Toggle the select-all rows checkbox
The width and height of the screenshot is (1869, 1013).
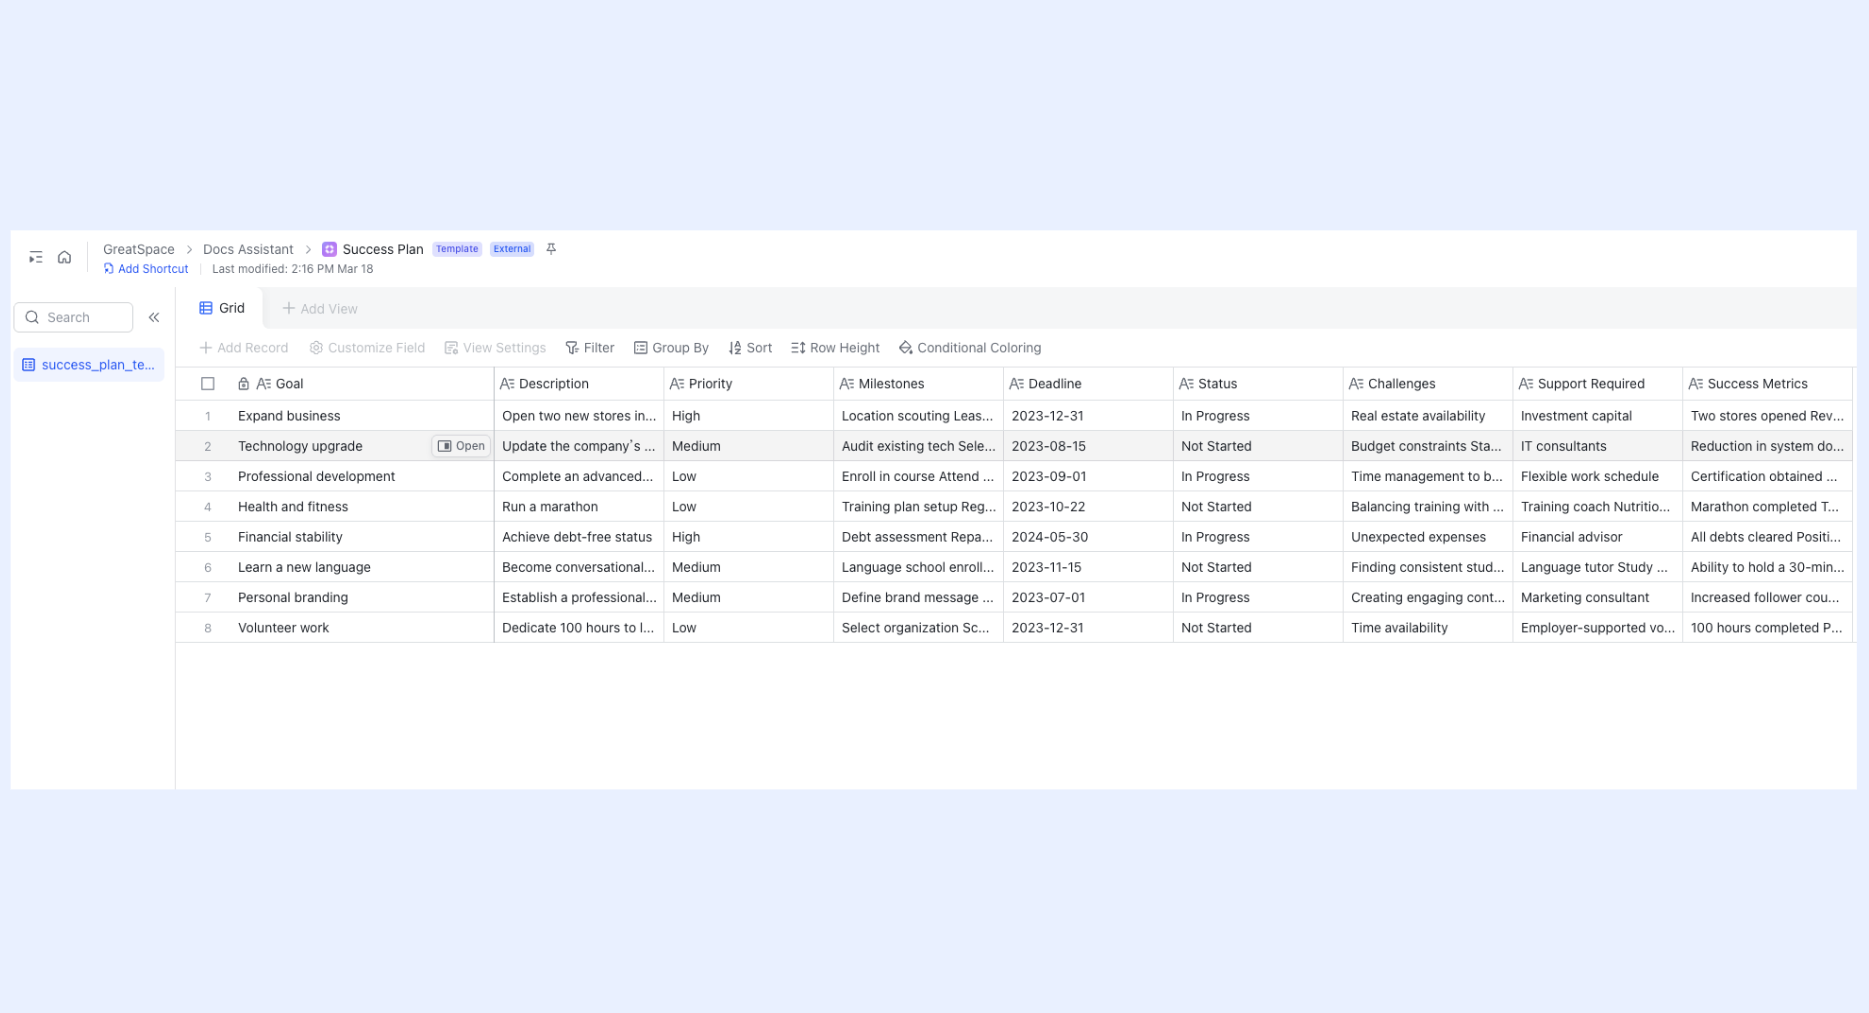[x=208, y=384]
